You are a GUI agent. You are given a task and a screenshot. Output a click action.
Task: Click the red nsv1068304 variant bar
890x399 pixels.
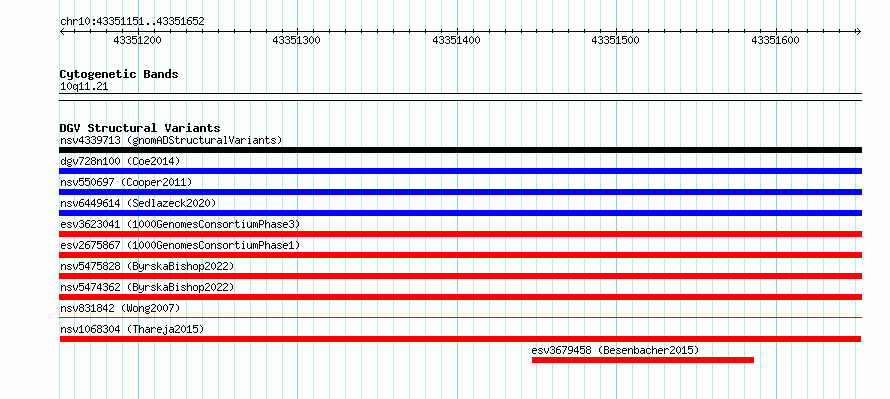point(460,339)
